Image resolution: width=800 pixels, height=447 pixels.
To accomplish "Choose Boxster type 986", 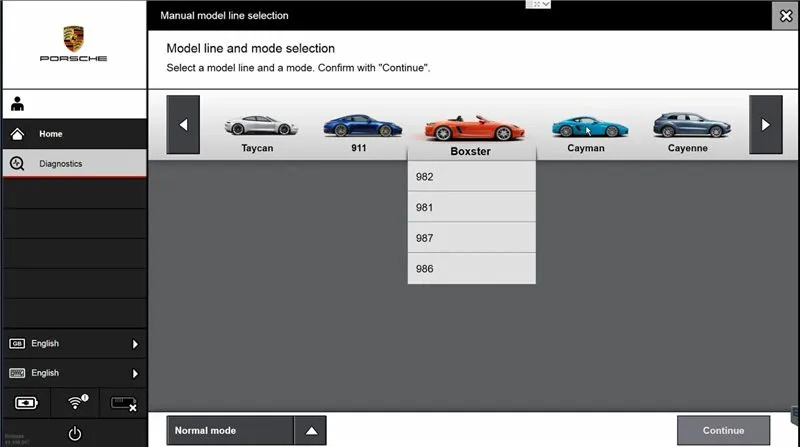I will click(x=471, y=268).
